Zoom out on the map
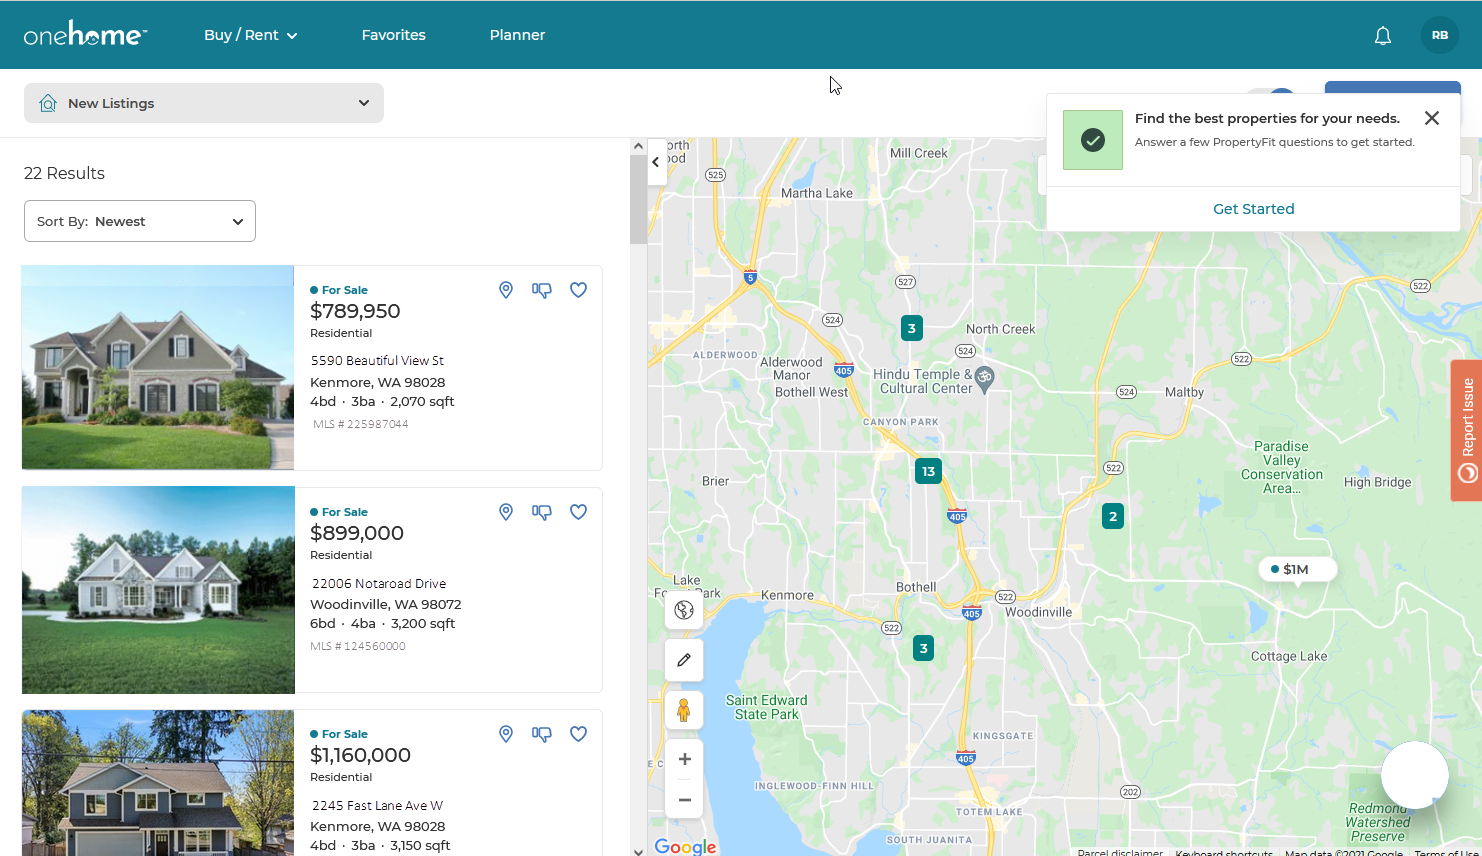Image resolution: width=1482 pixels, height=856 pixels. click(x=684, y=800)
